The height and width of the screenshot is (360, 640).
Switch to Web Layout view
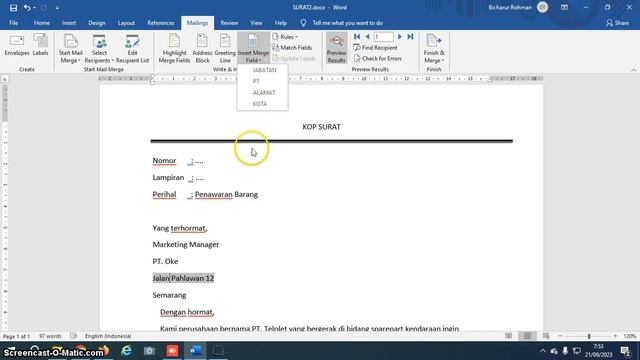click(546, 336)
